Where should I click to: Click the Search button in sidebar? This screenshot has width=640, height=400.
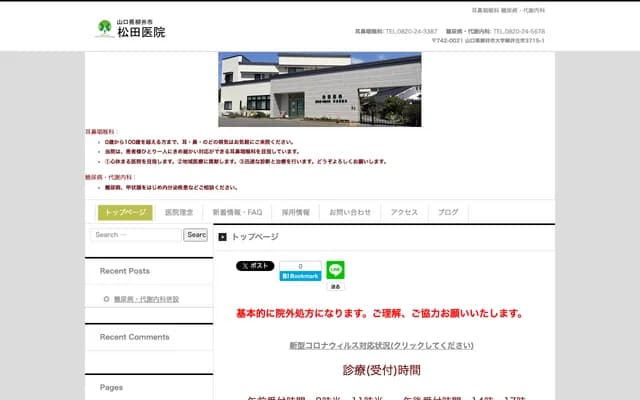tap(196, 235)
